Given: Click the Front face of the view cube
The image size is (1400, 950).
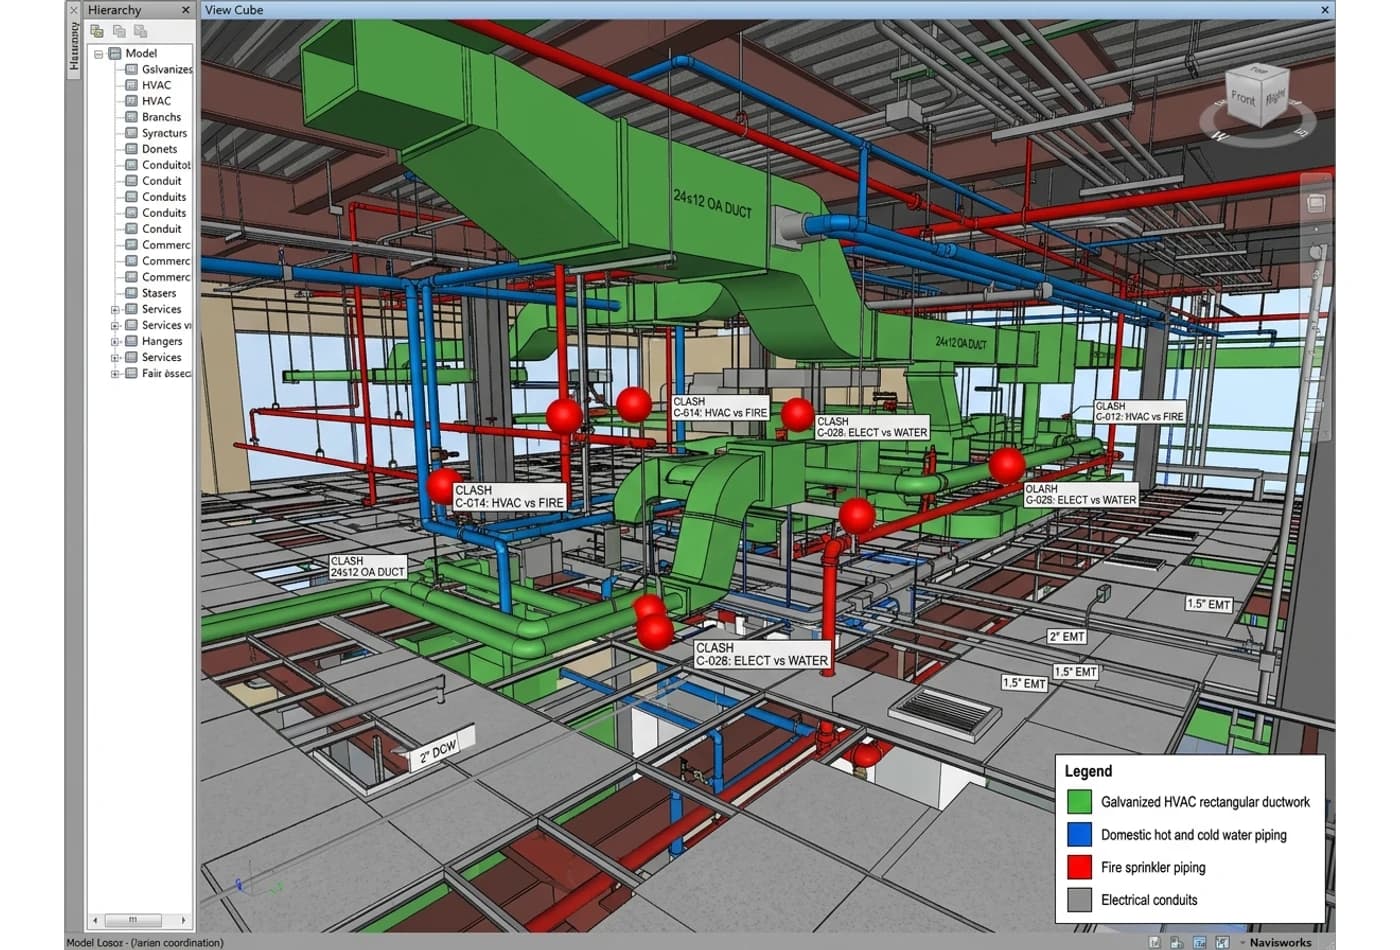Looking at the screenshot, I should coord(1243,98).
